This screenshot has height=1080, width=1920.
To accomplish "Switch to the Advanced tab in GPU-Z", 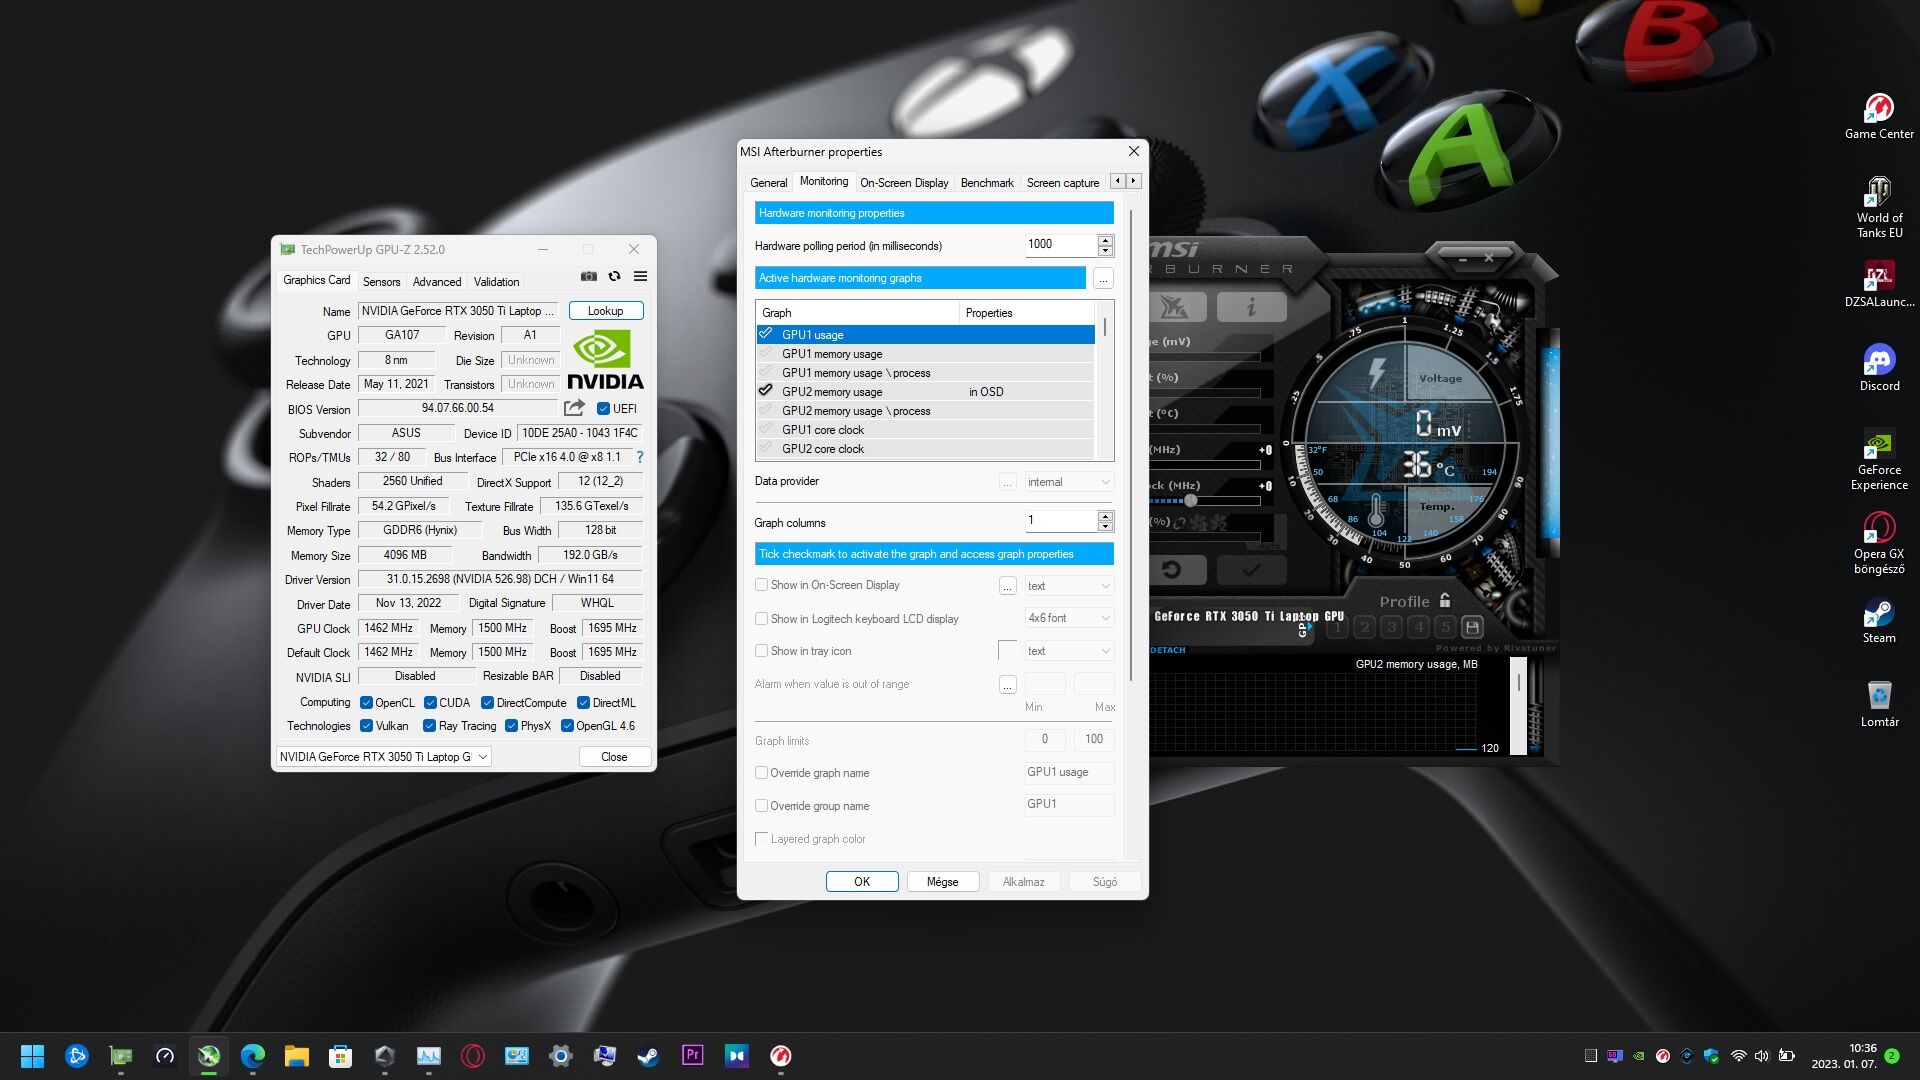I will (x=437, y=282).
